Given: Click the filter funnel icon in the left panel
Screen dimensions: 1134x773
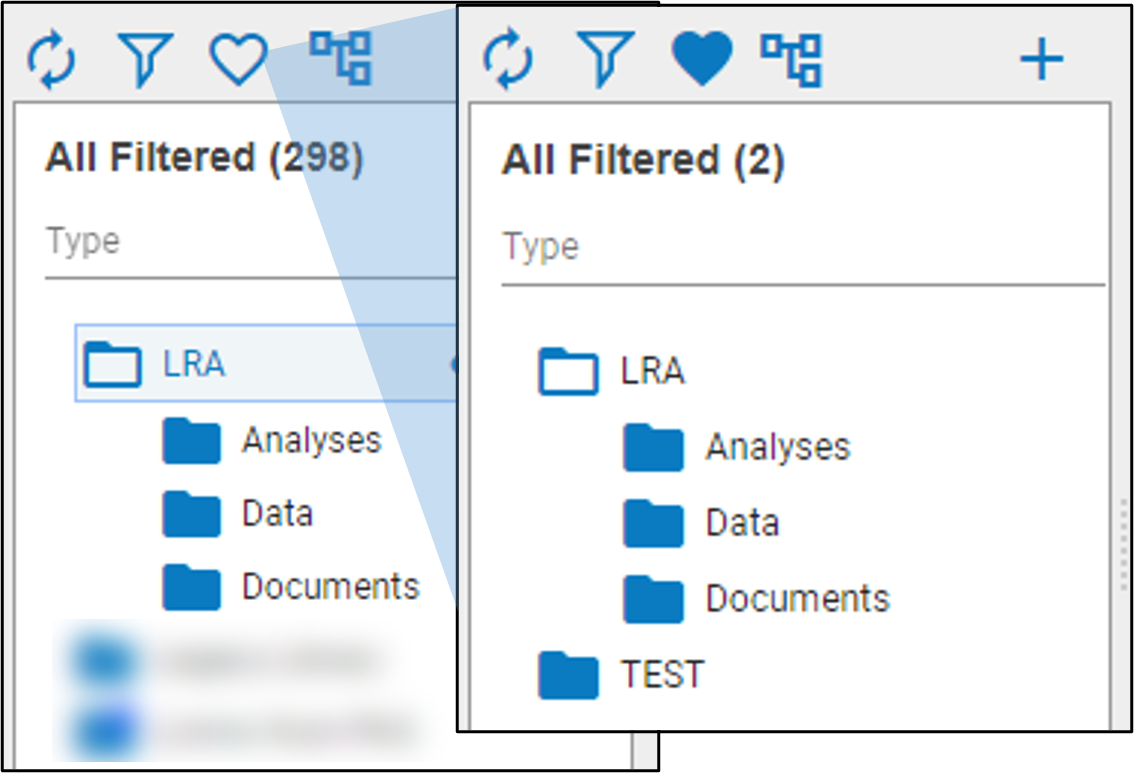Looking at the screenshot, I should (x=146, y=60).
